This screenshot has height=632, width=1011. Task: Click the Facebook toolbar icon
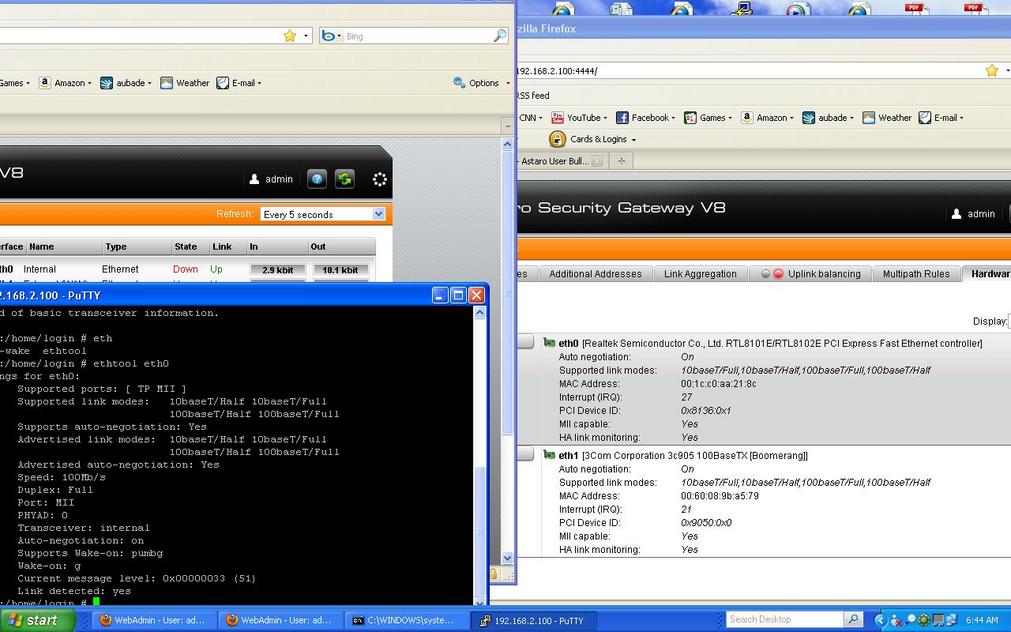pos(622,118)
